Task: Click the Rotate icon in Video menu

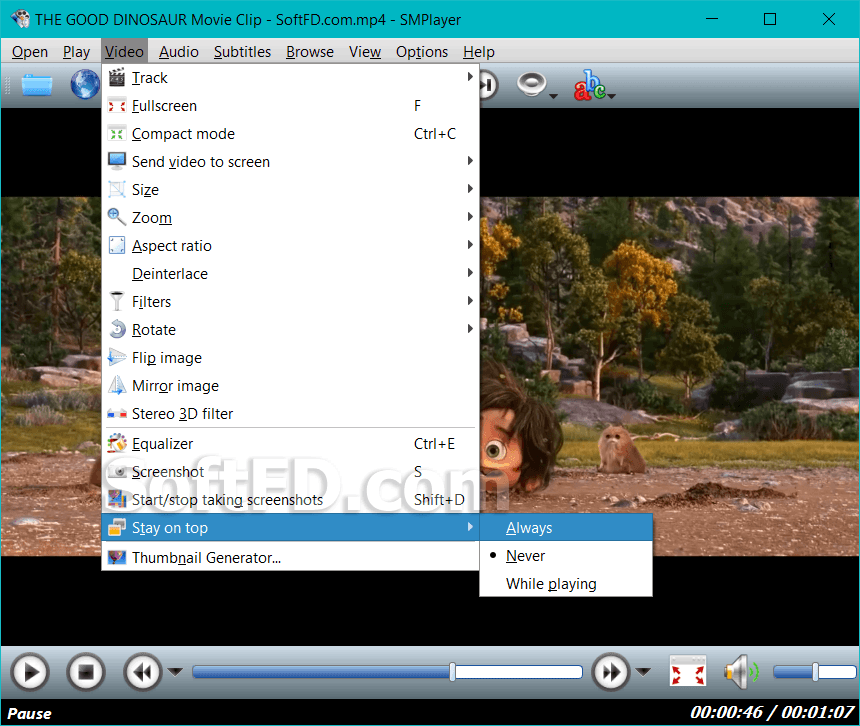Action: [117, 329]
